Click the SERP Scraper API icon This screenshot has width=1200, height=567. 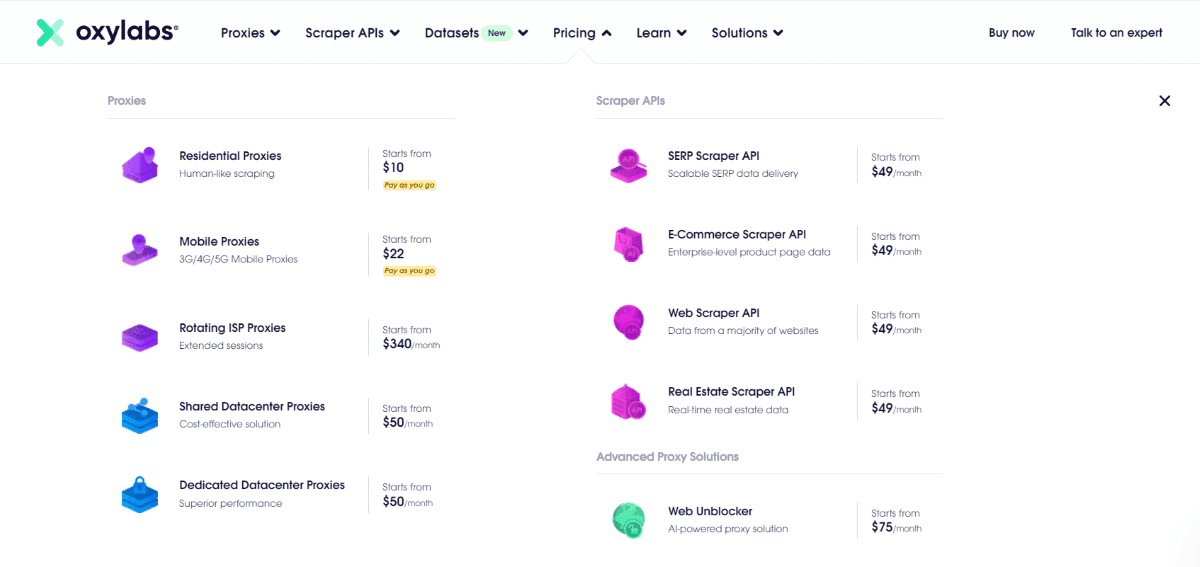click(629, 165)
